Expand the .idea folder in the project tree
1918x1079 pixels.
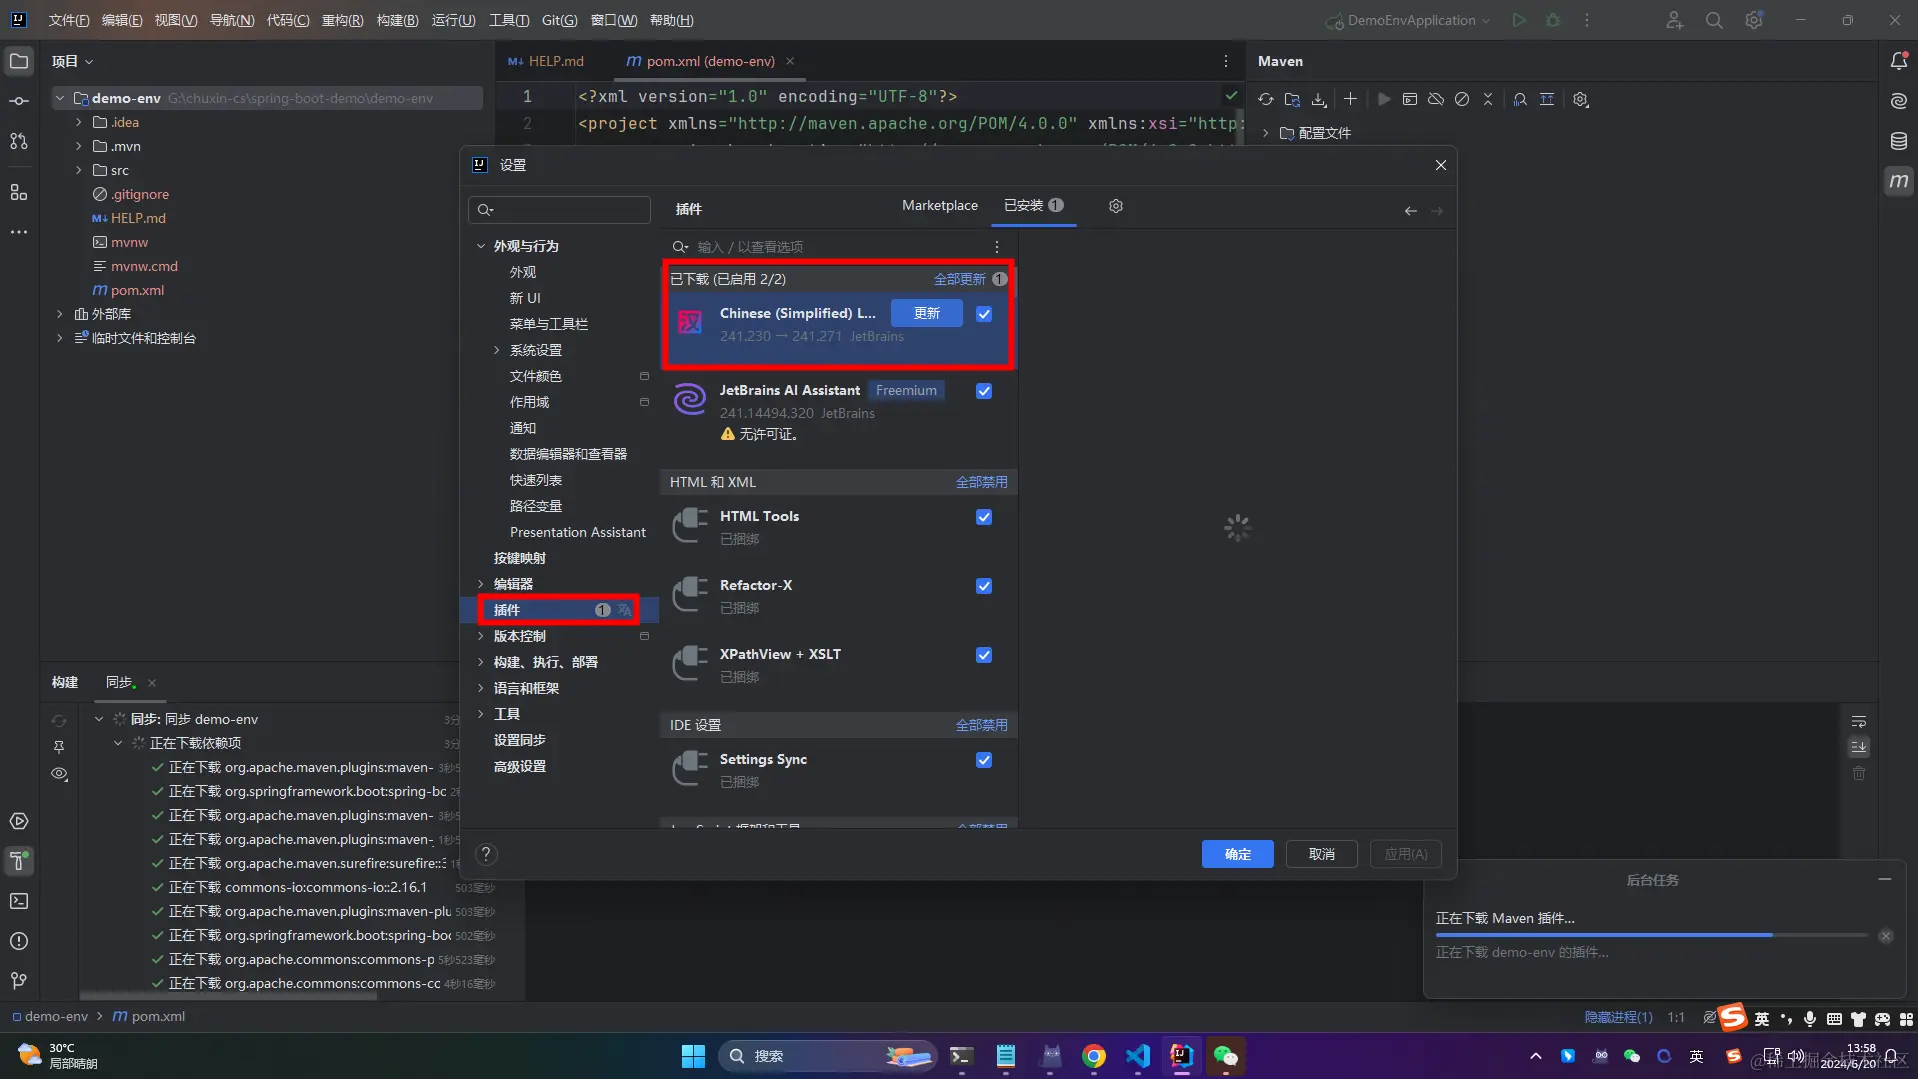tap(79, 122)
